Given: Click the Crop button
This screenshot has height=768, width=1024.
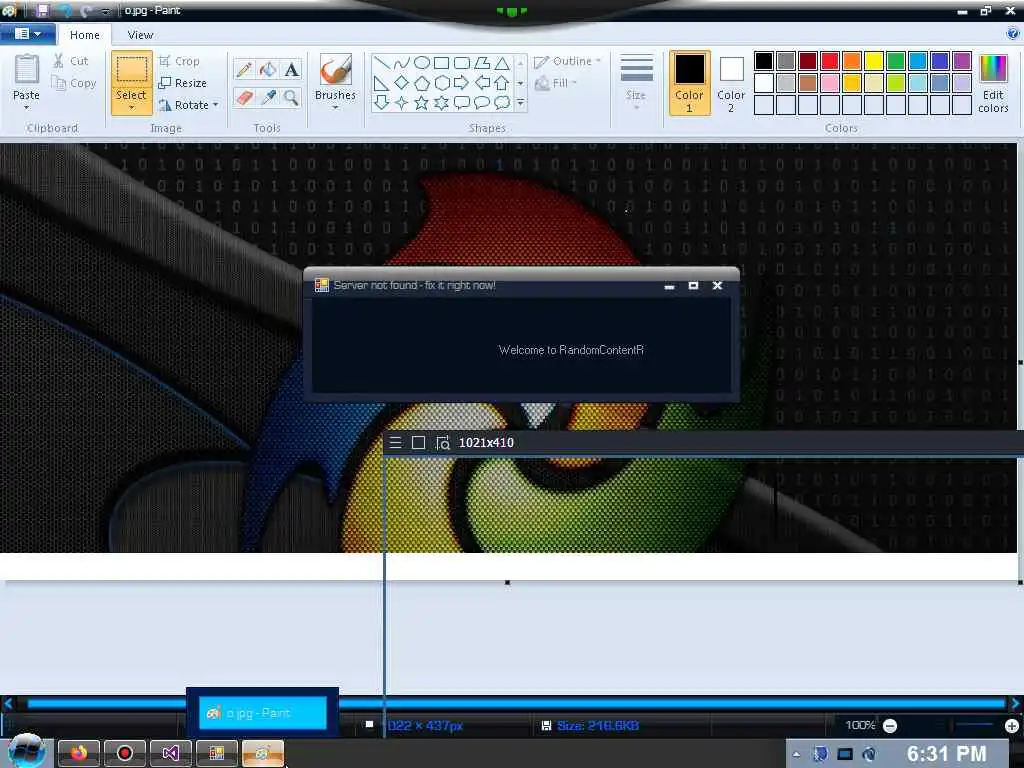Looking at the screenshot, I should [x=180, y=61].
